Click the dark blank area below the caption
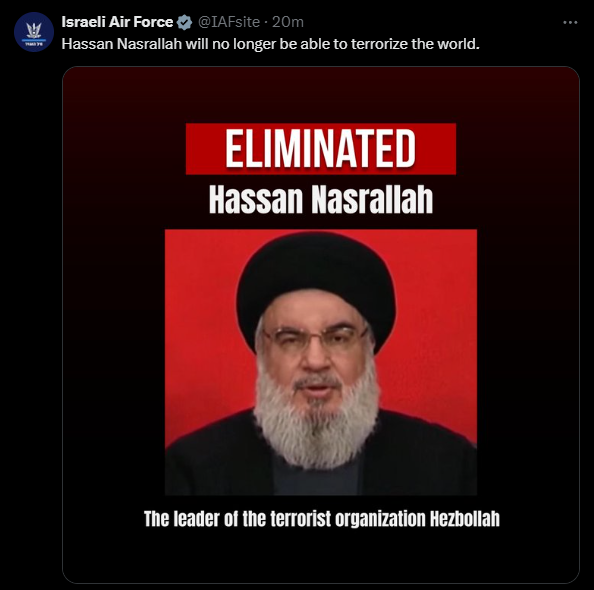The image size is (594, 590). tap(321, 555)
